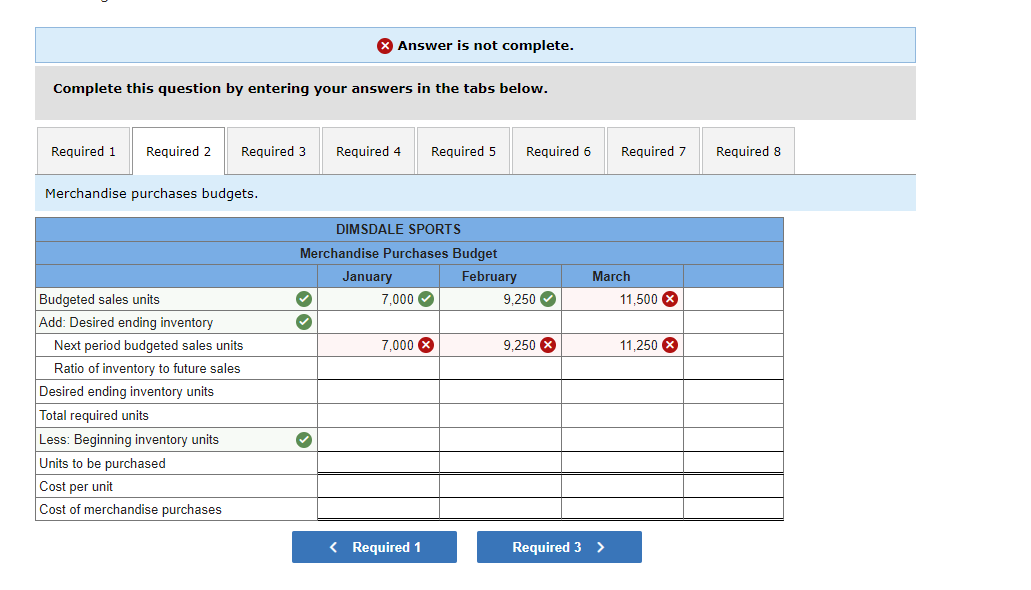Click January Cost of merchandise purchases cell
Viewport: 1031px width, 590px height.
click(x=379, y=509)
